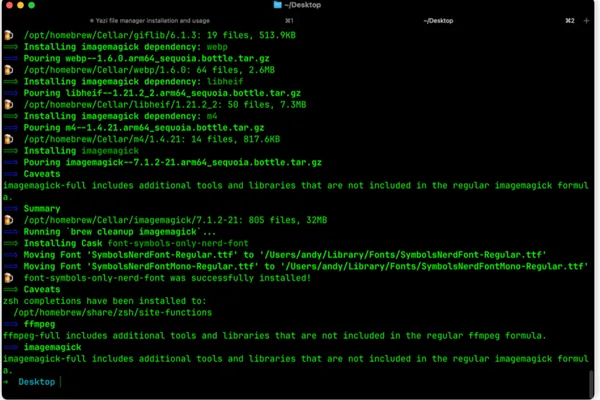Minimize the terminal with the yellow button

point(21,5)
